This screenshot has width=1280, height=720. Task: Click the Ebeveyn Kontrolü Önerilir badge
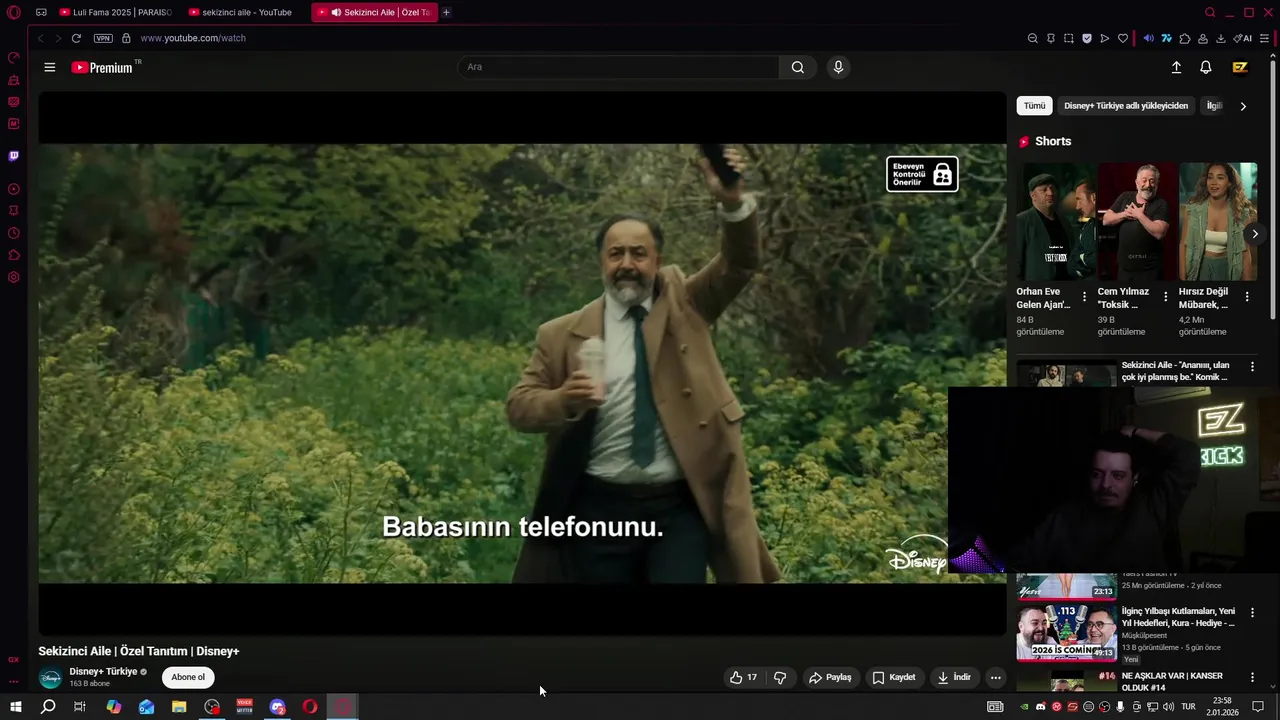[922, 174]
